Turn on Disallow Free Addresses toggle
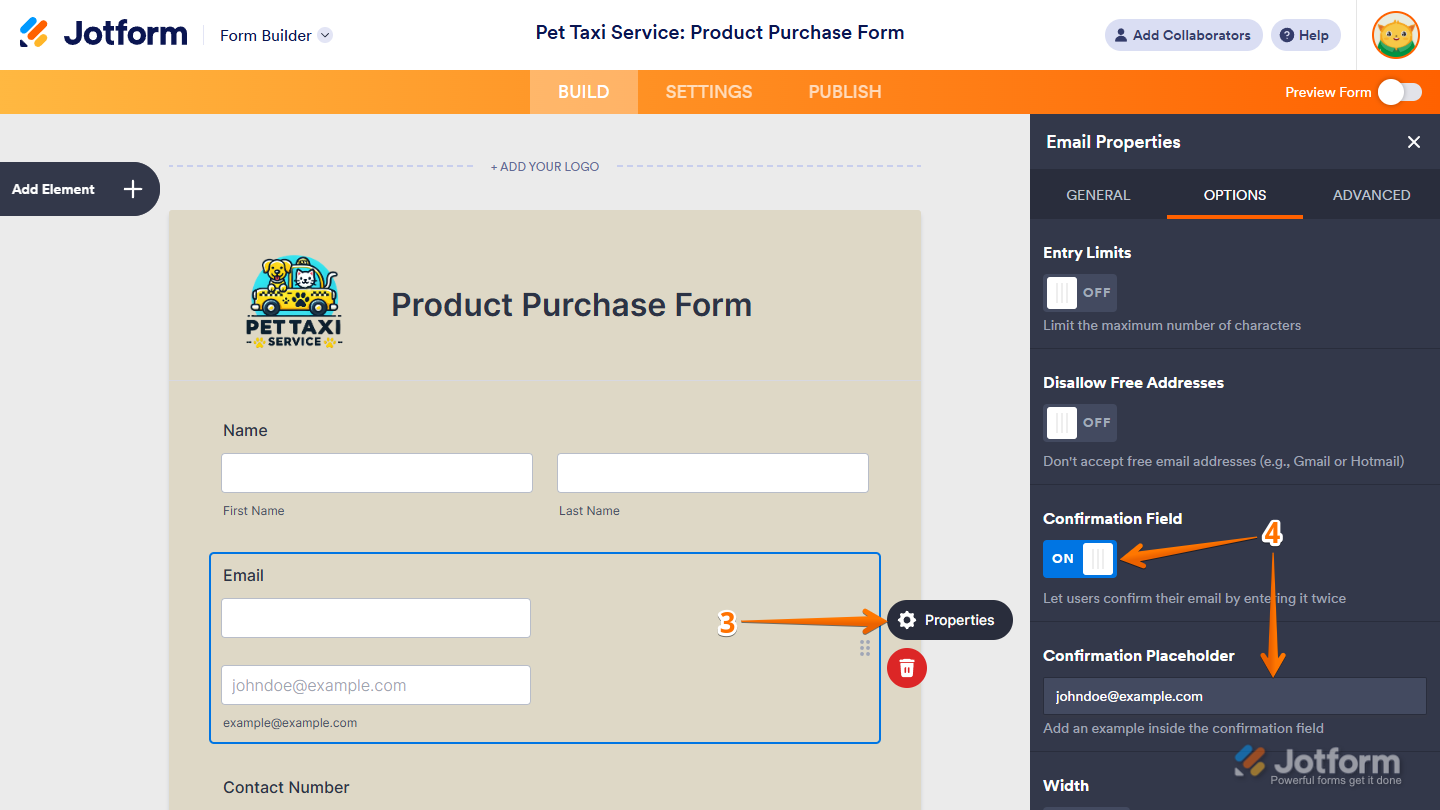 [1080, 423]
